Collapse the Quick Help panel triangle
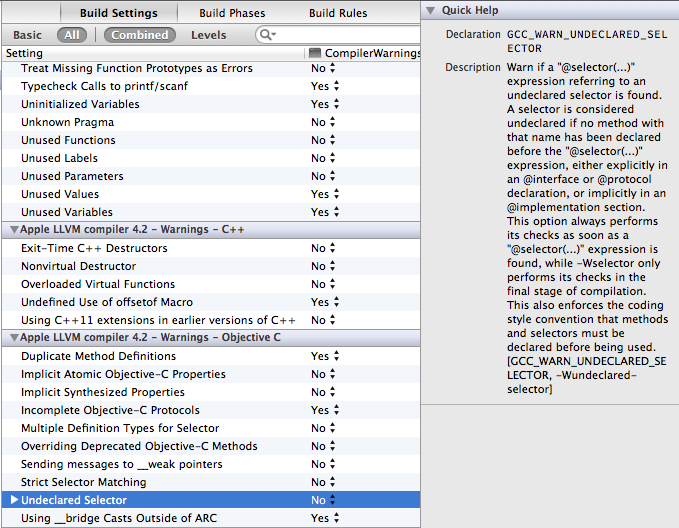679x528 pixels. click(x=430, y=11)
